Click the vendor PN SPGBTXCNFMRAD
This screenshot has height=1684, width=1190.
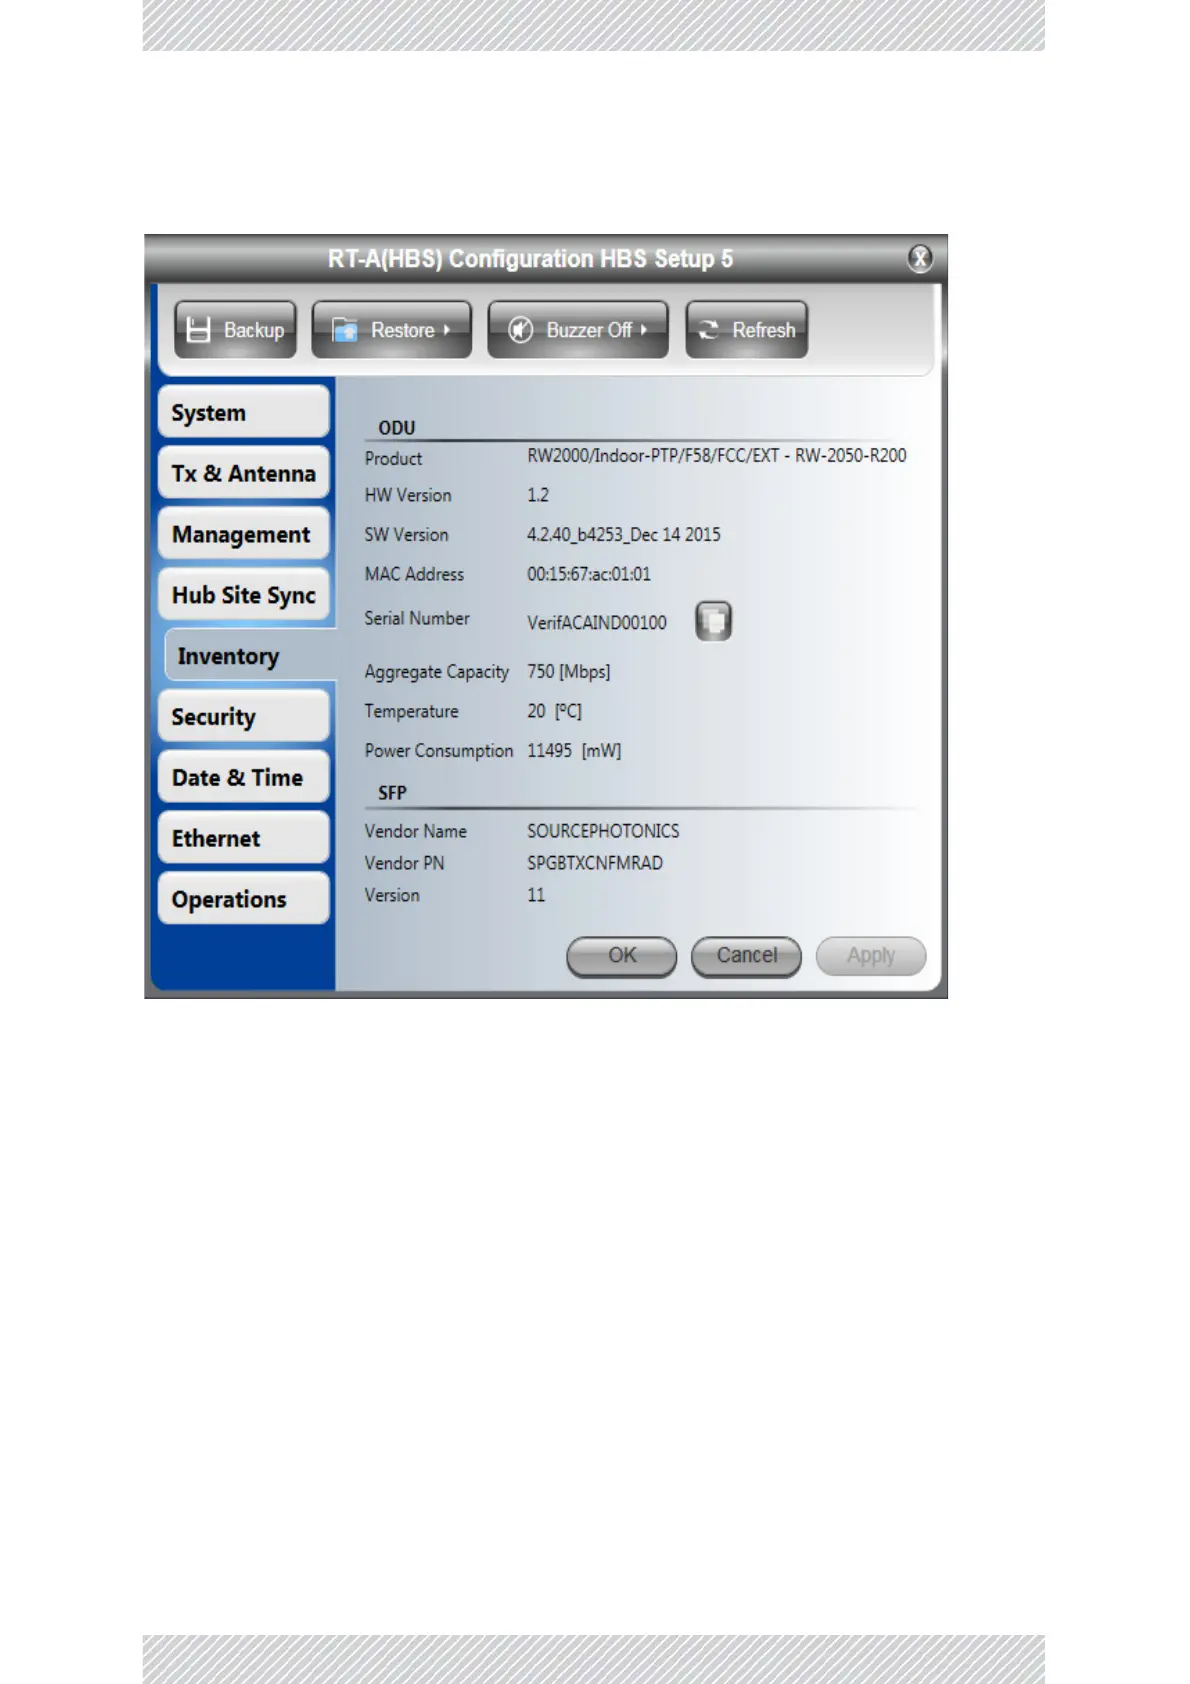tap(595, 863)
